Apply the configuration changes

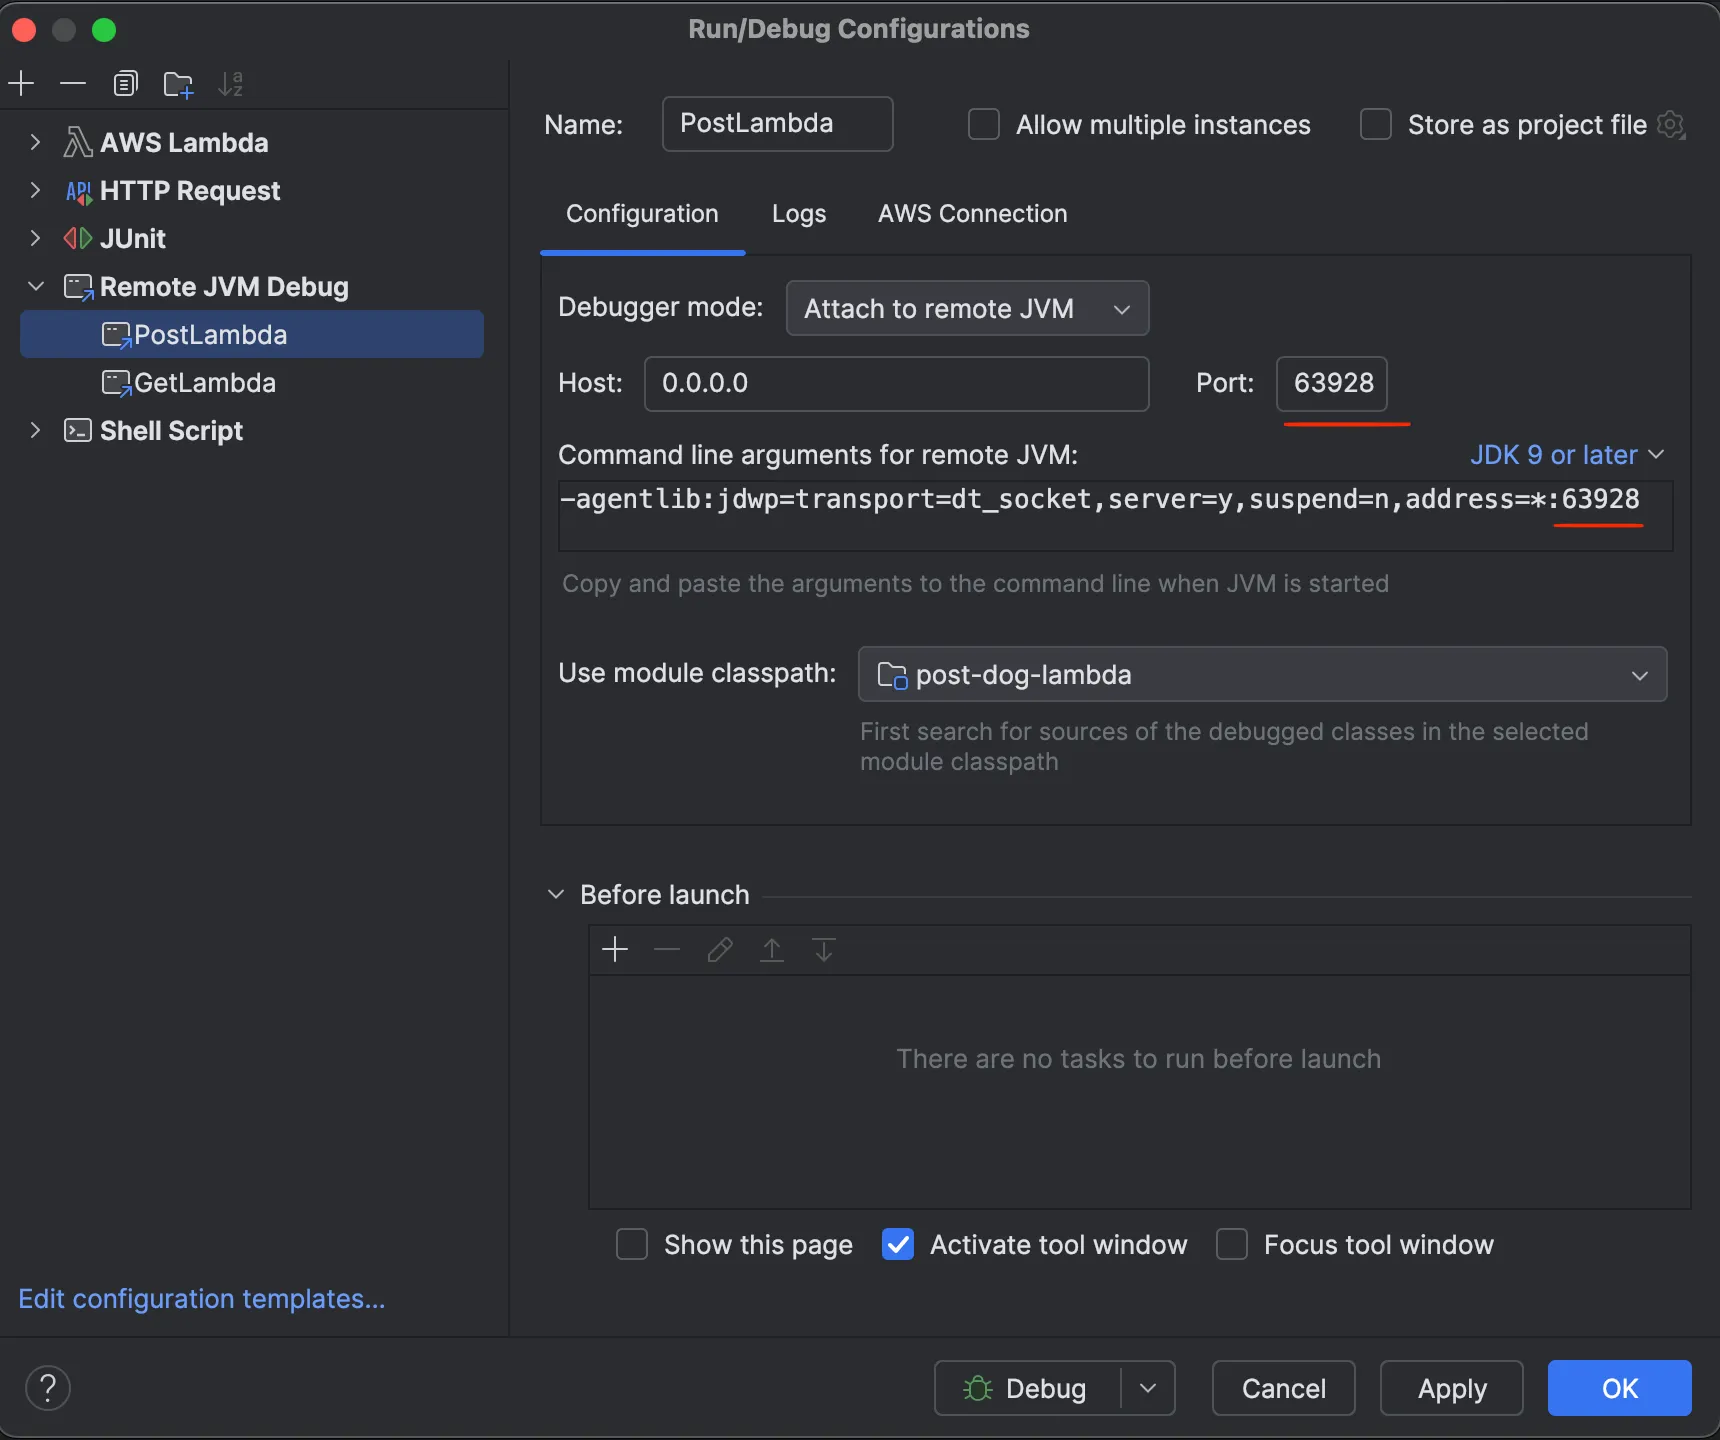(x=1451, y=1387)
